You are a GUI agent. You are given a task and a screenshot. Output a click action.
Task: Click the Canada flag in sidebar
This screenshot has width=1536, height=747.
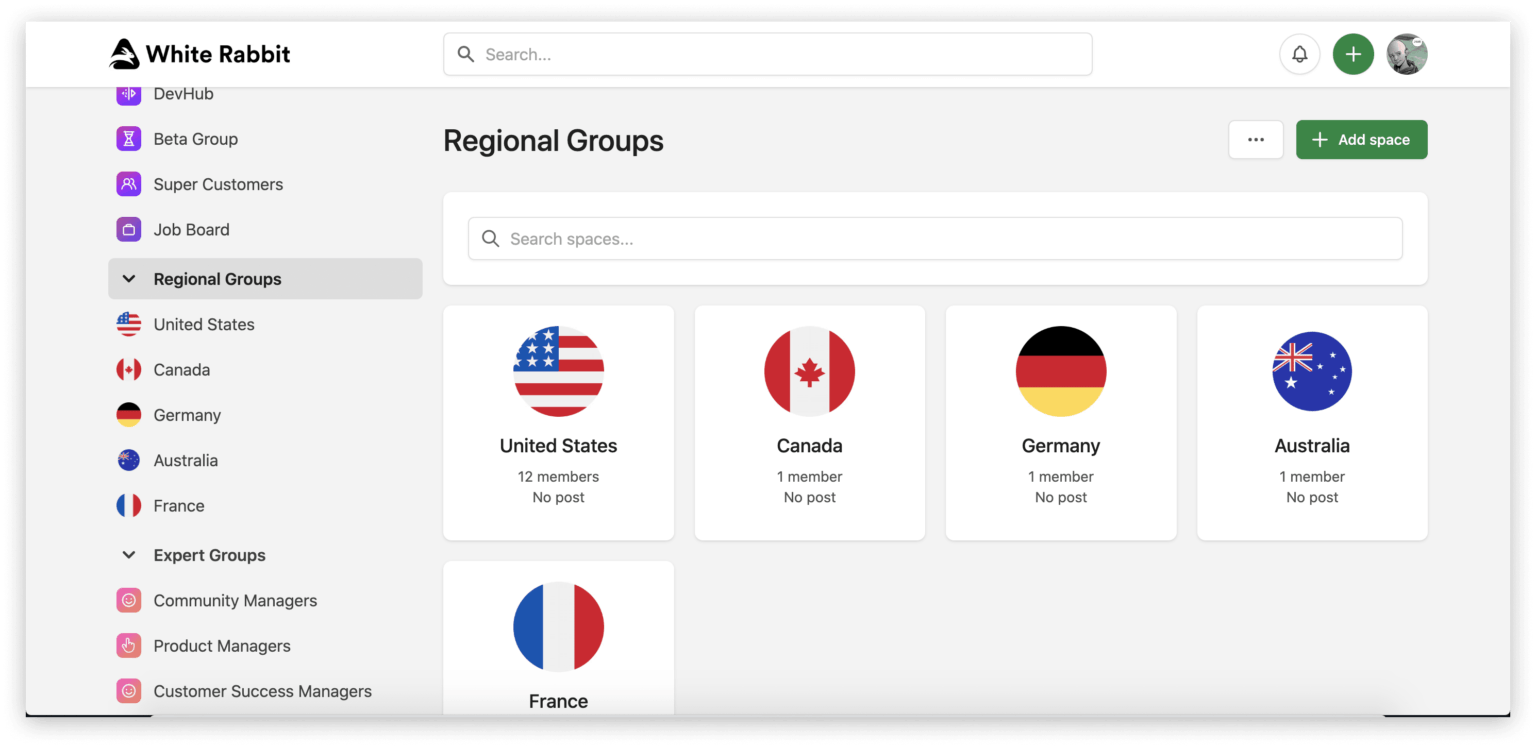(128, 370)
